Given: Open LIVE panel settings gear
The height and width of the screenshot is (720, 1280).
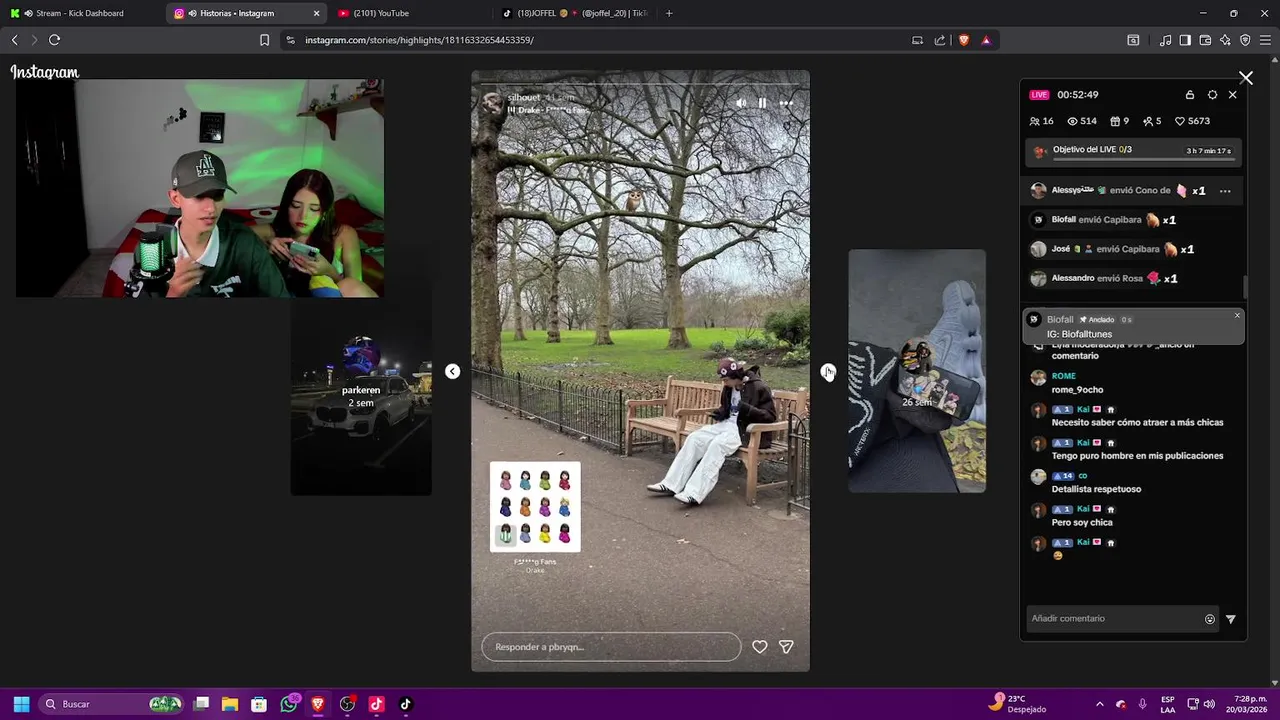Looking at the screenshot, I should [1212, 95].
